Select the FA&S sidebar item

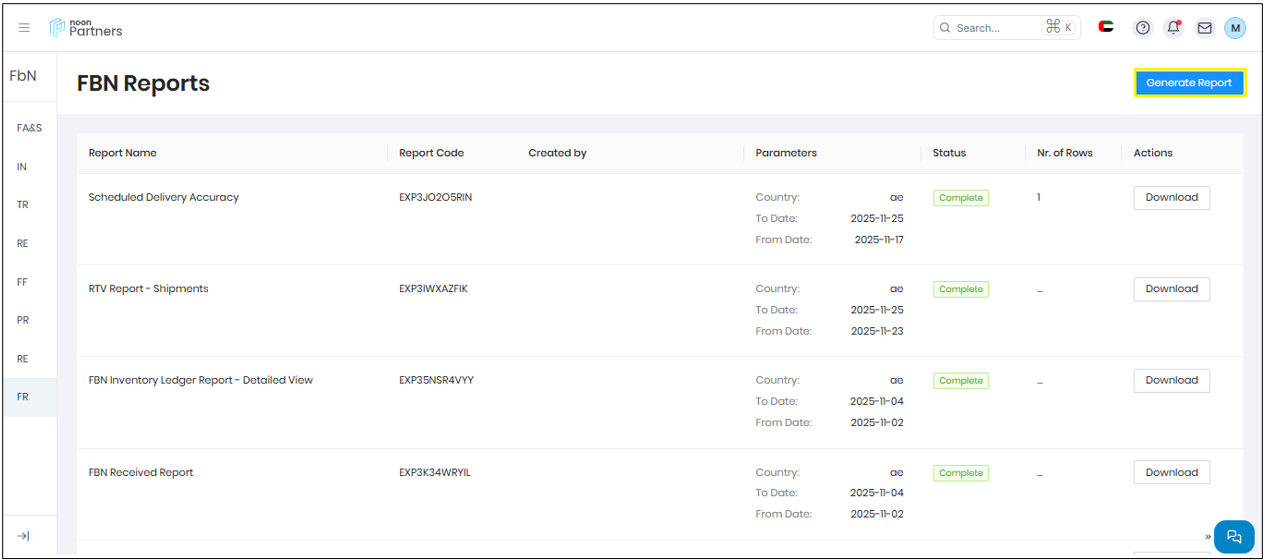click(x=29, y=128)
